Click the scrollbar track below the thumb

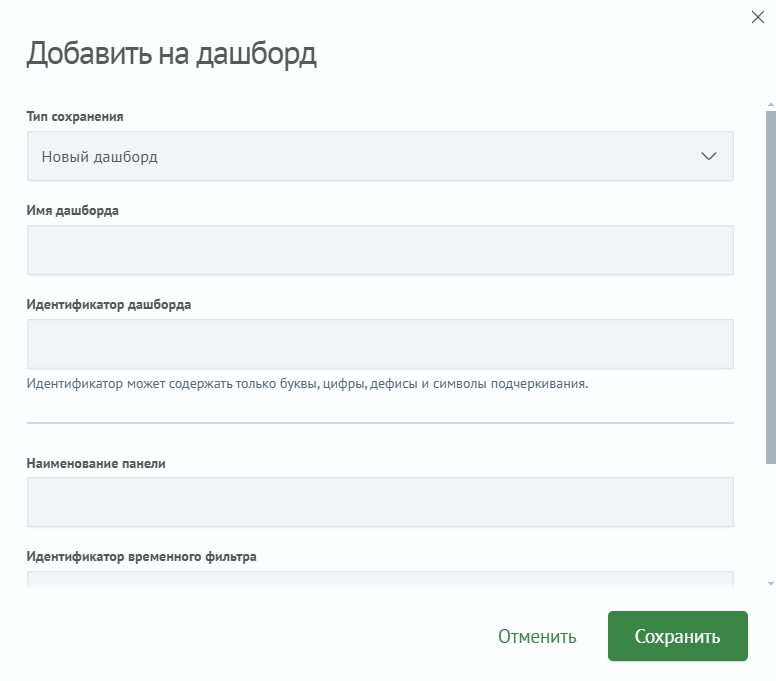(x=771, y=520)
